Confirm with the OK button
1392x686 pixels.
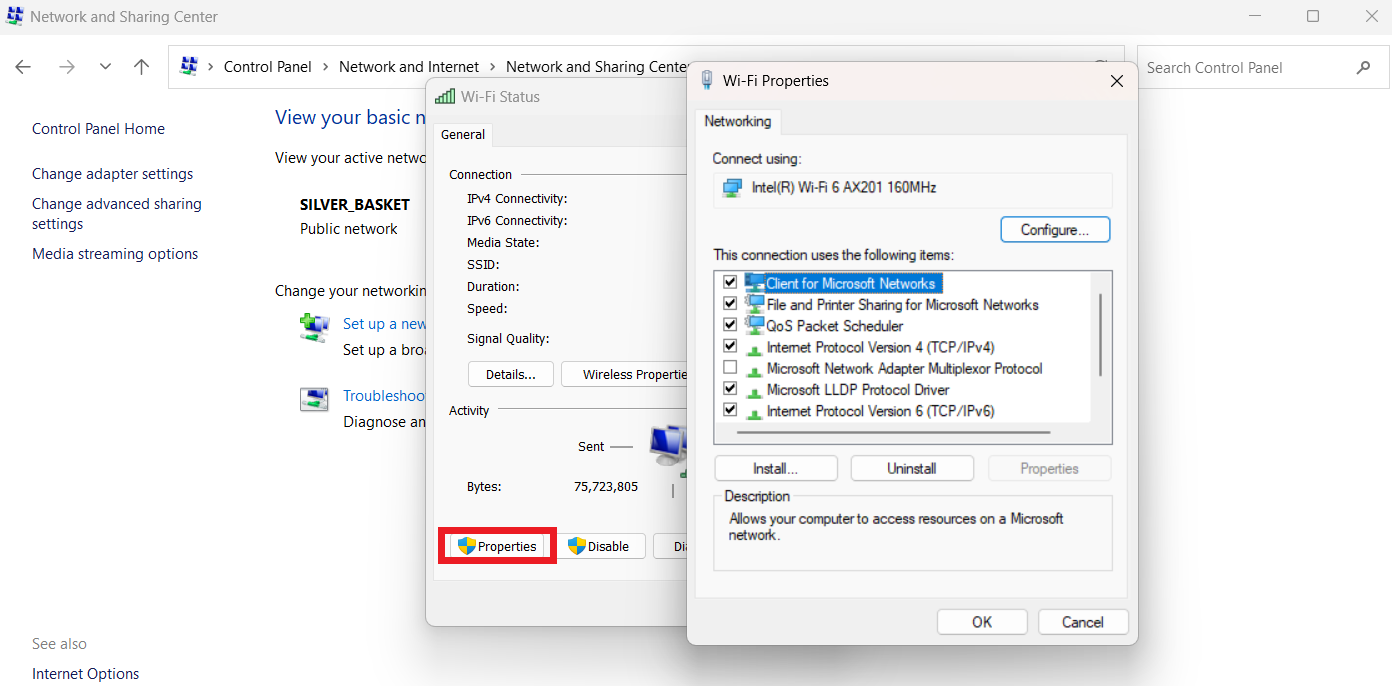coord(982,622)
